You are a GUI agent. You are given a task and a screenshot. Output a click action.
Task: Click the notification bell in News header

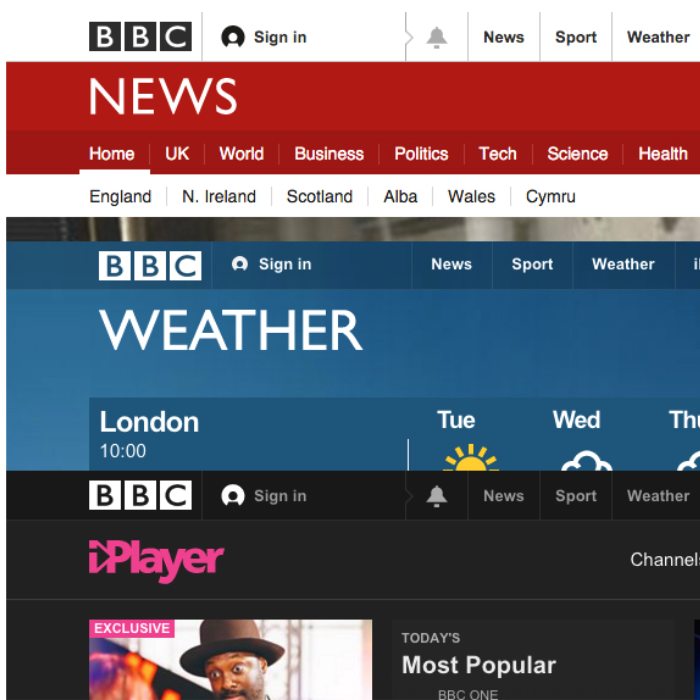coord(437,38)
